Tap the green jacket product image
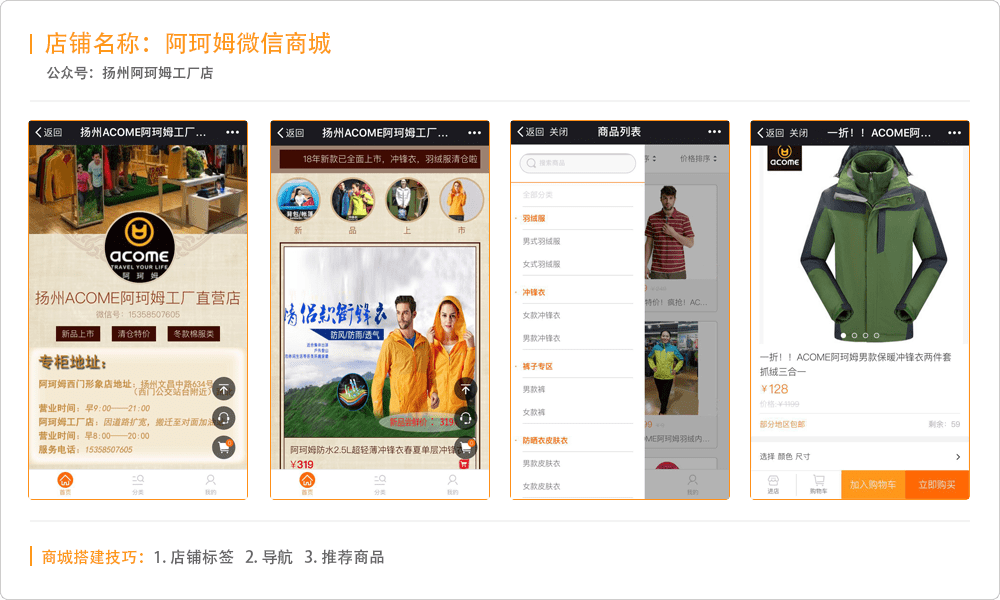Screen dimensions: 1000x600 coord(874,242)
